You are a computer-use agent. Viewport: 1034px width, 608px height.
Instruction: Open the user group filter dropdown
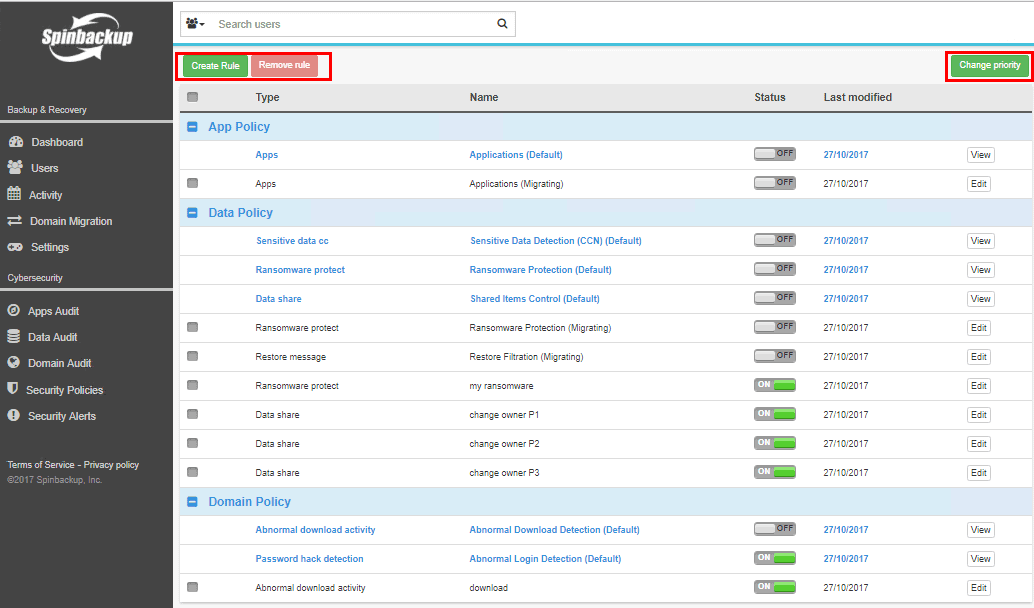coord(195,24)
